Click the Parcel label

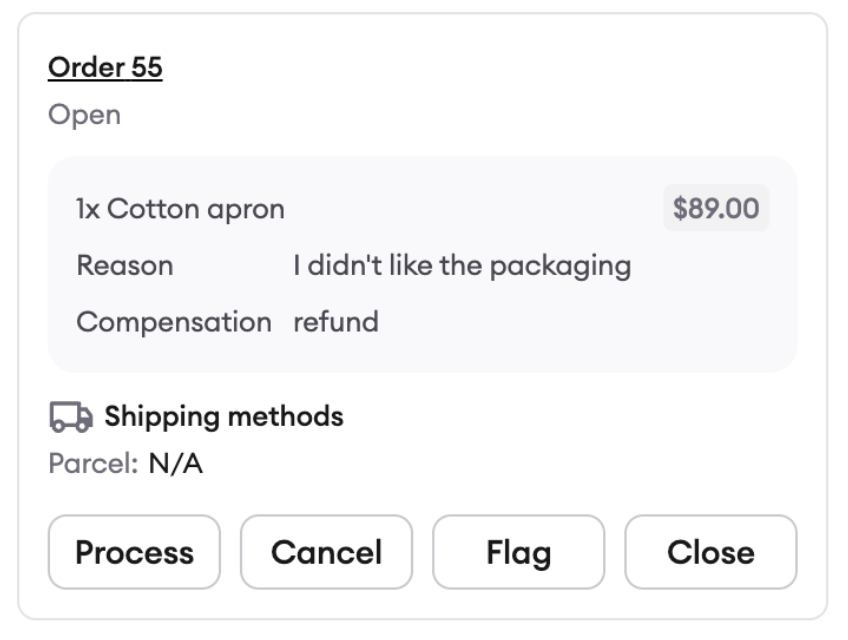pyautogui.click(x=94, y=464)
